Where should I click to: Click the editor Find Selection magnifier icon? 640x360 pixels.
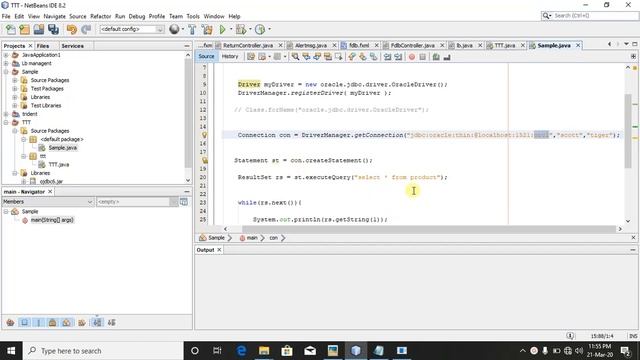tap(295, 57)
